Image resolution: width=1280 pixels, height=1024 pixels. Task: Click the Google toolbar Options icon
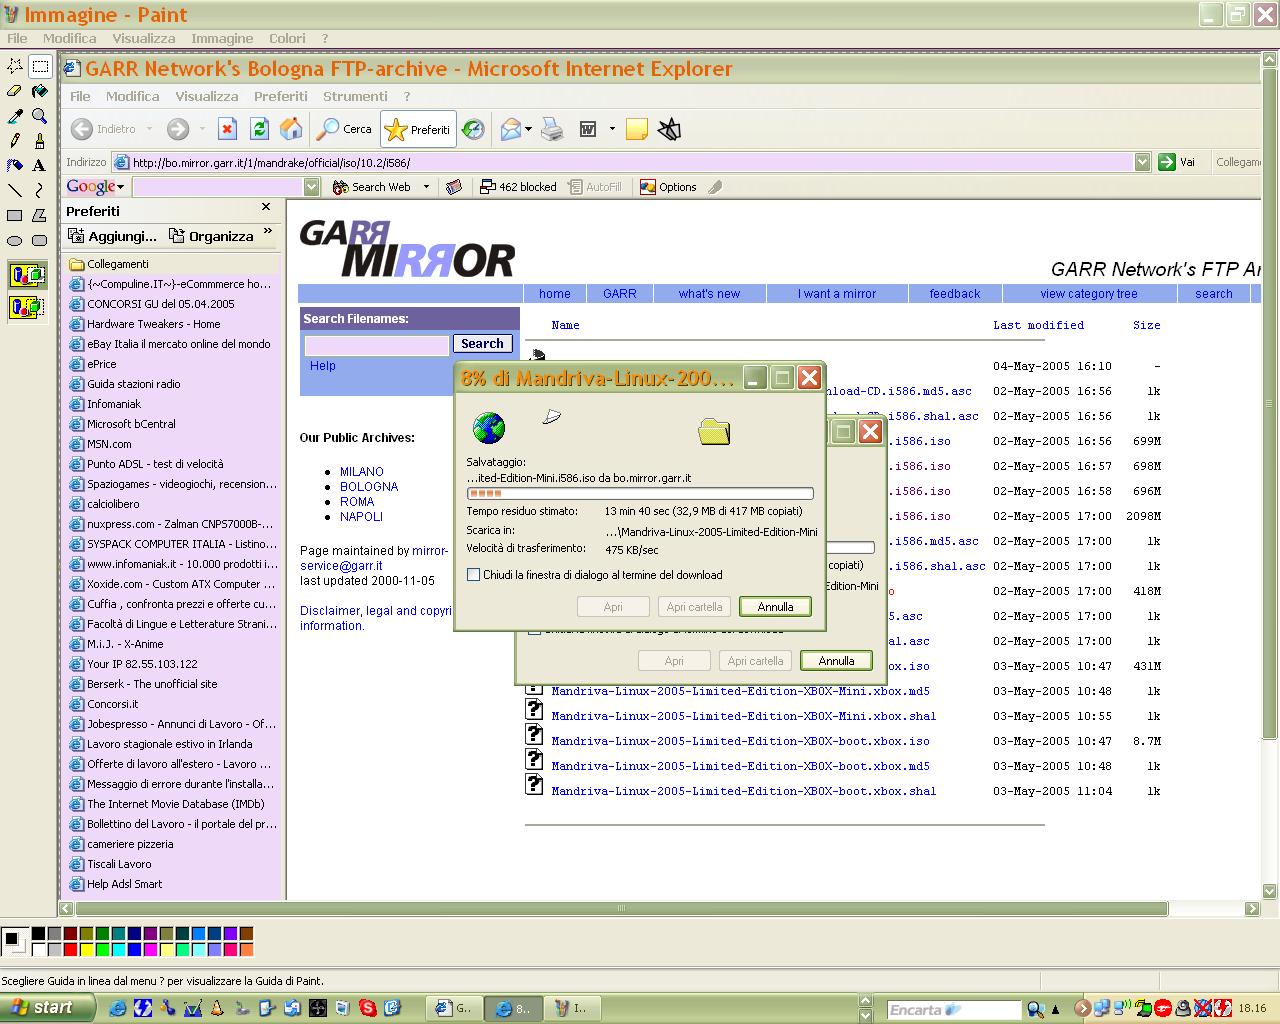pos(648,187)
